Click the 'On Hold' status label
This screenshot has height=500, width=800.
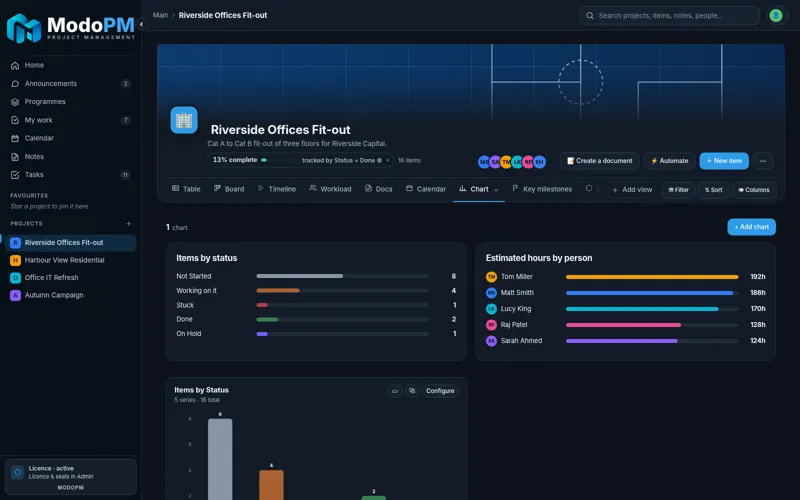[x=189, y=334]
